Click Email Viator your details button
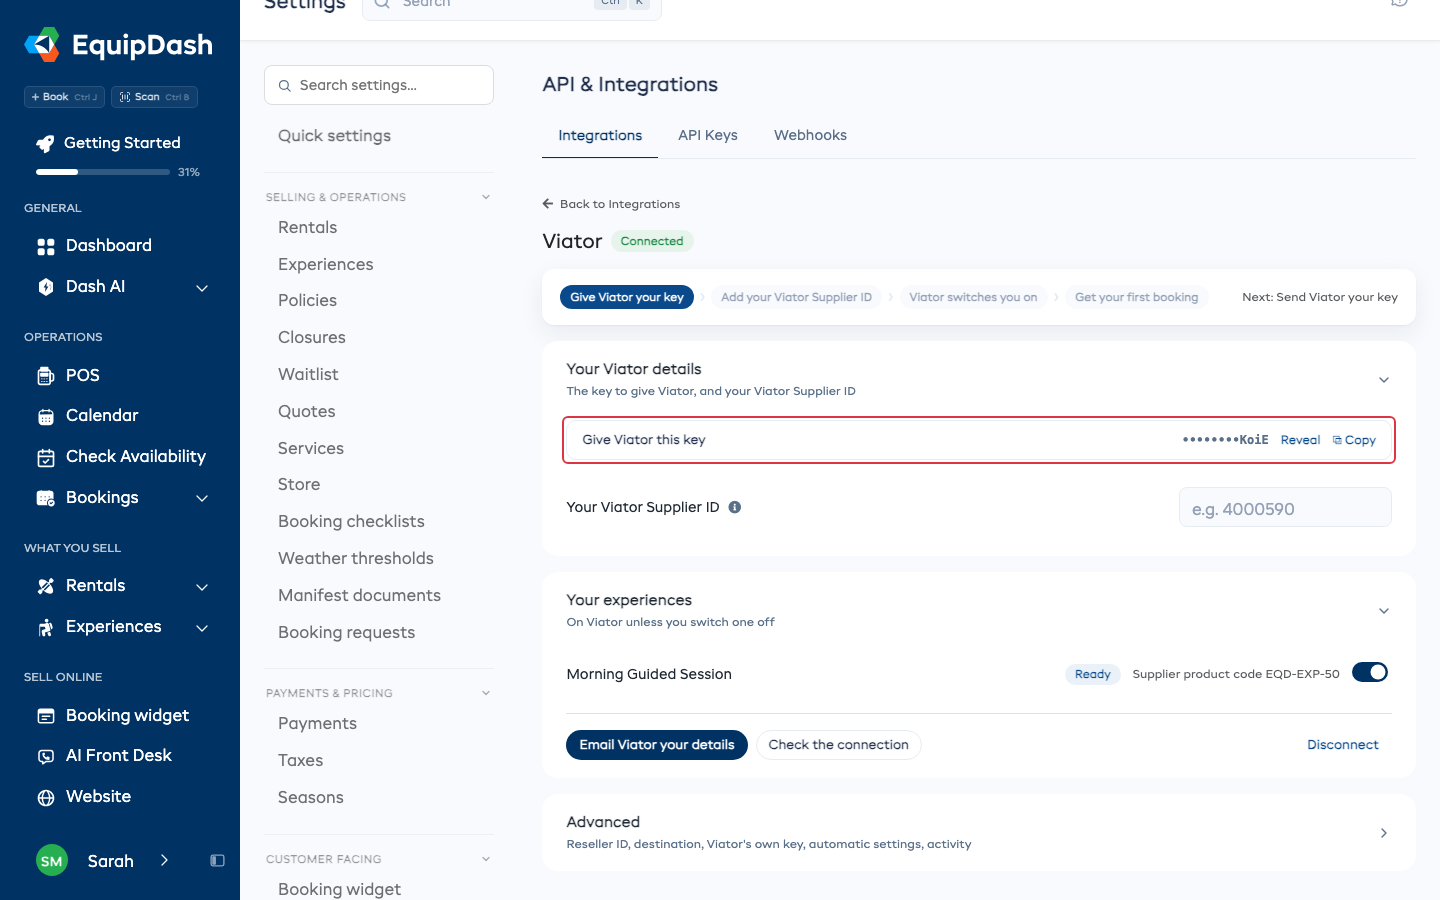The width and height of the screenshot is (1440, 900). click(657, 745)
